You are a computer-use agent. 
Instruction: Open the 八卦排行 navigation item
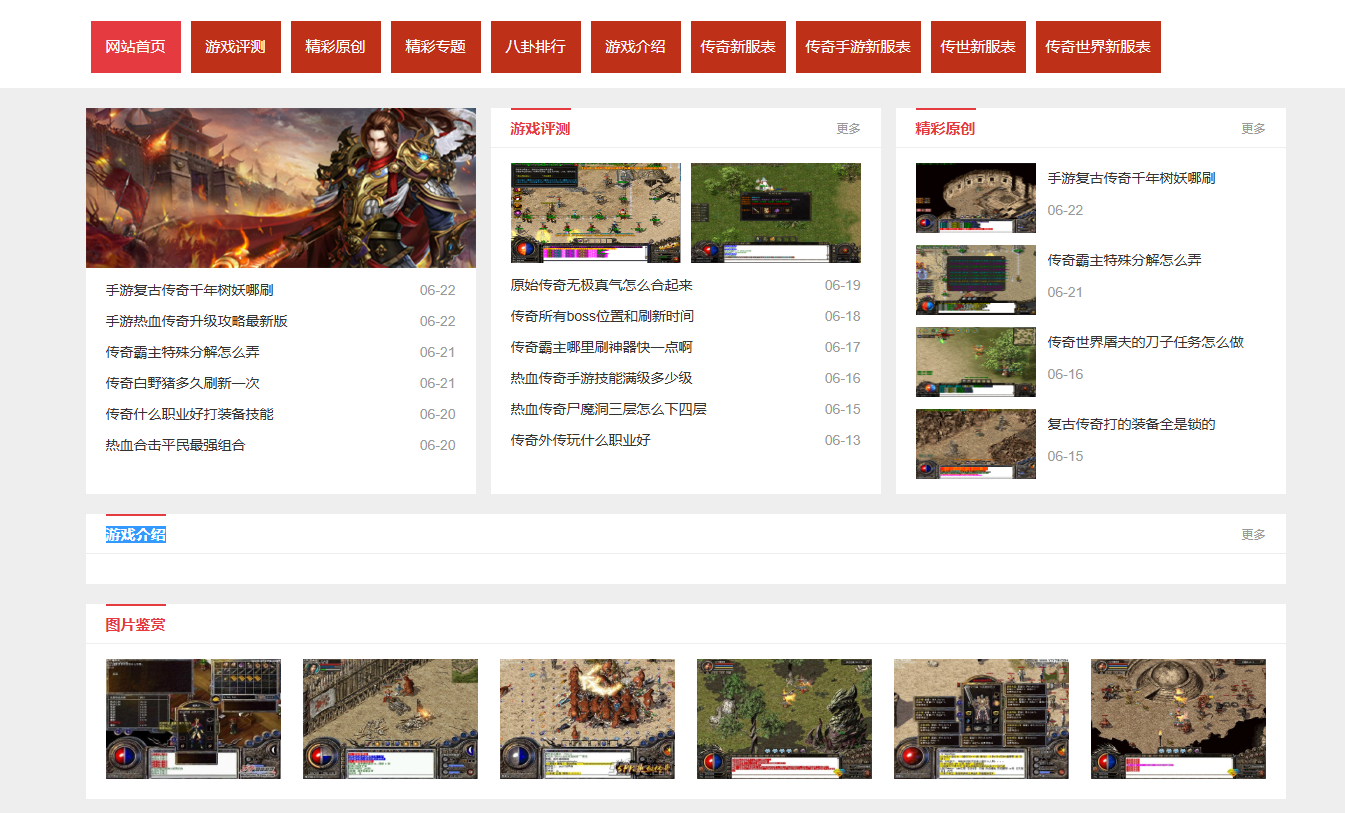point(536,47)
